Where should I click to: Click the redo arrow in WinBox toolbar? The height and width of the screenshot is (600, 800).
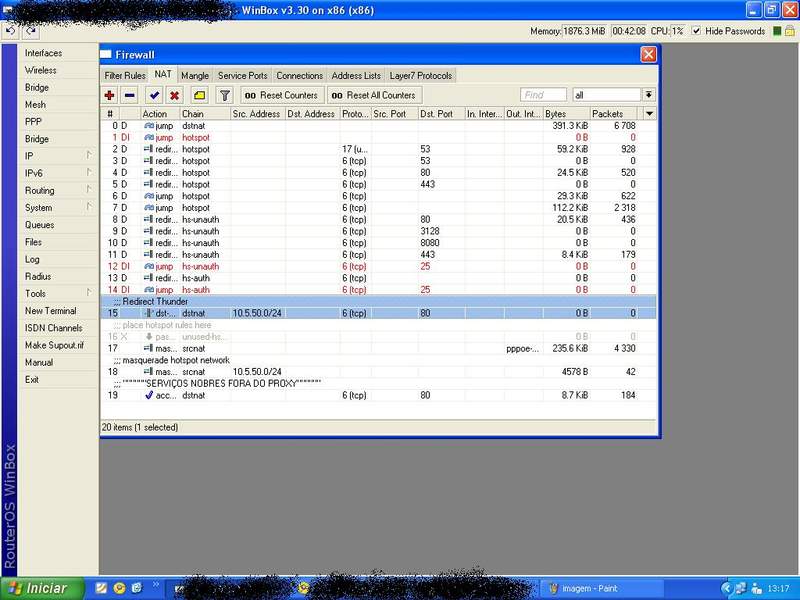pos(31,31)
